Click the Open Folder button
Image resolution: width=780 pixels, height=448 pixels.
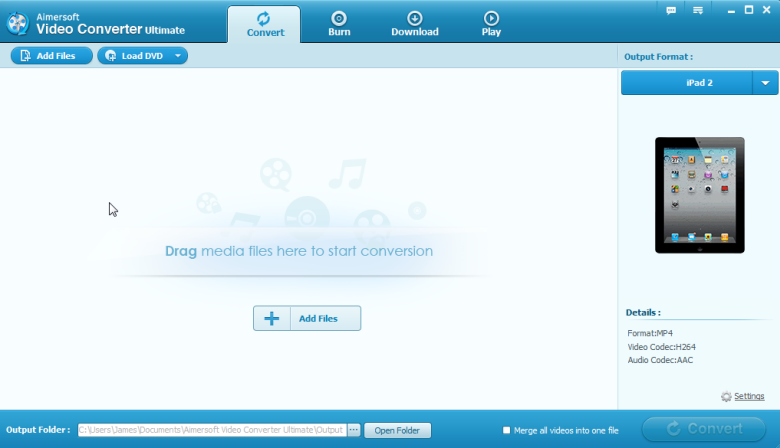[397, 430]
